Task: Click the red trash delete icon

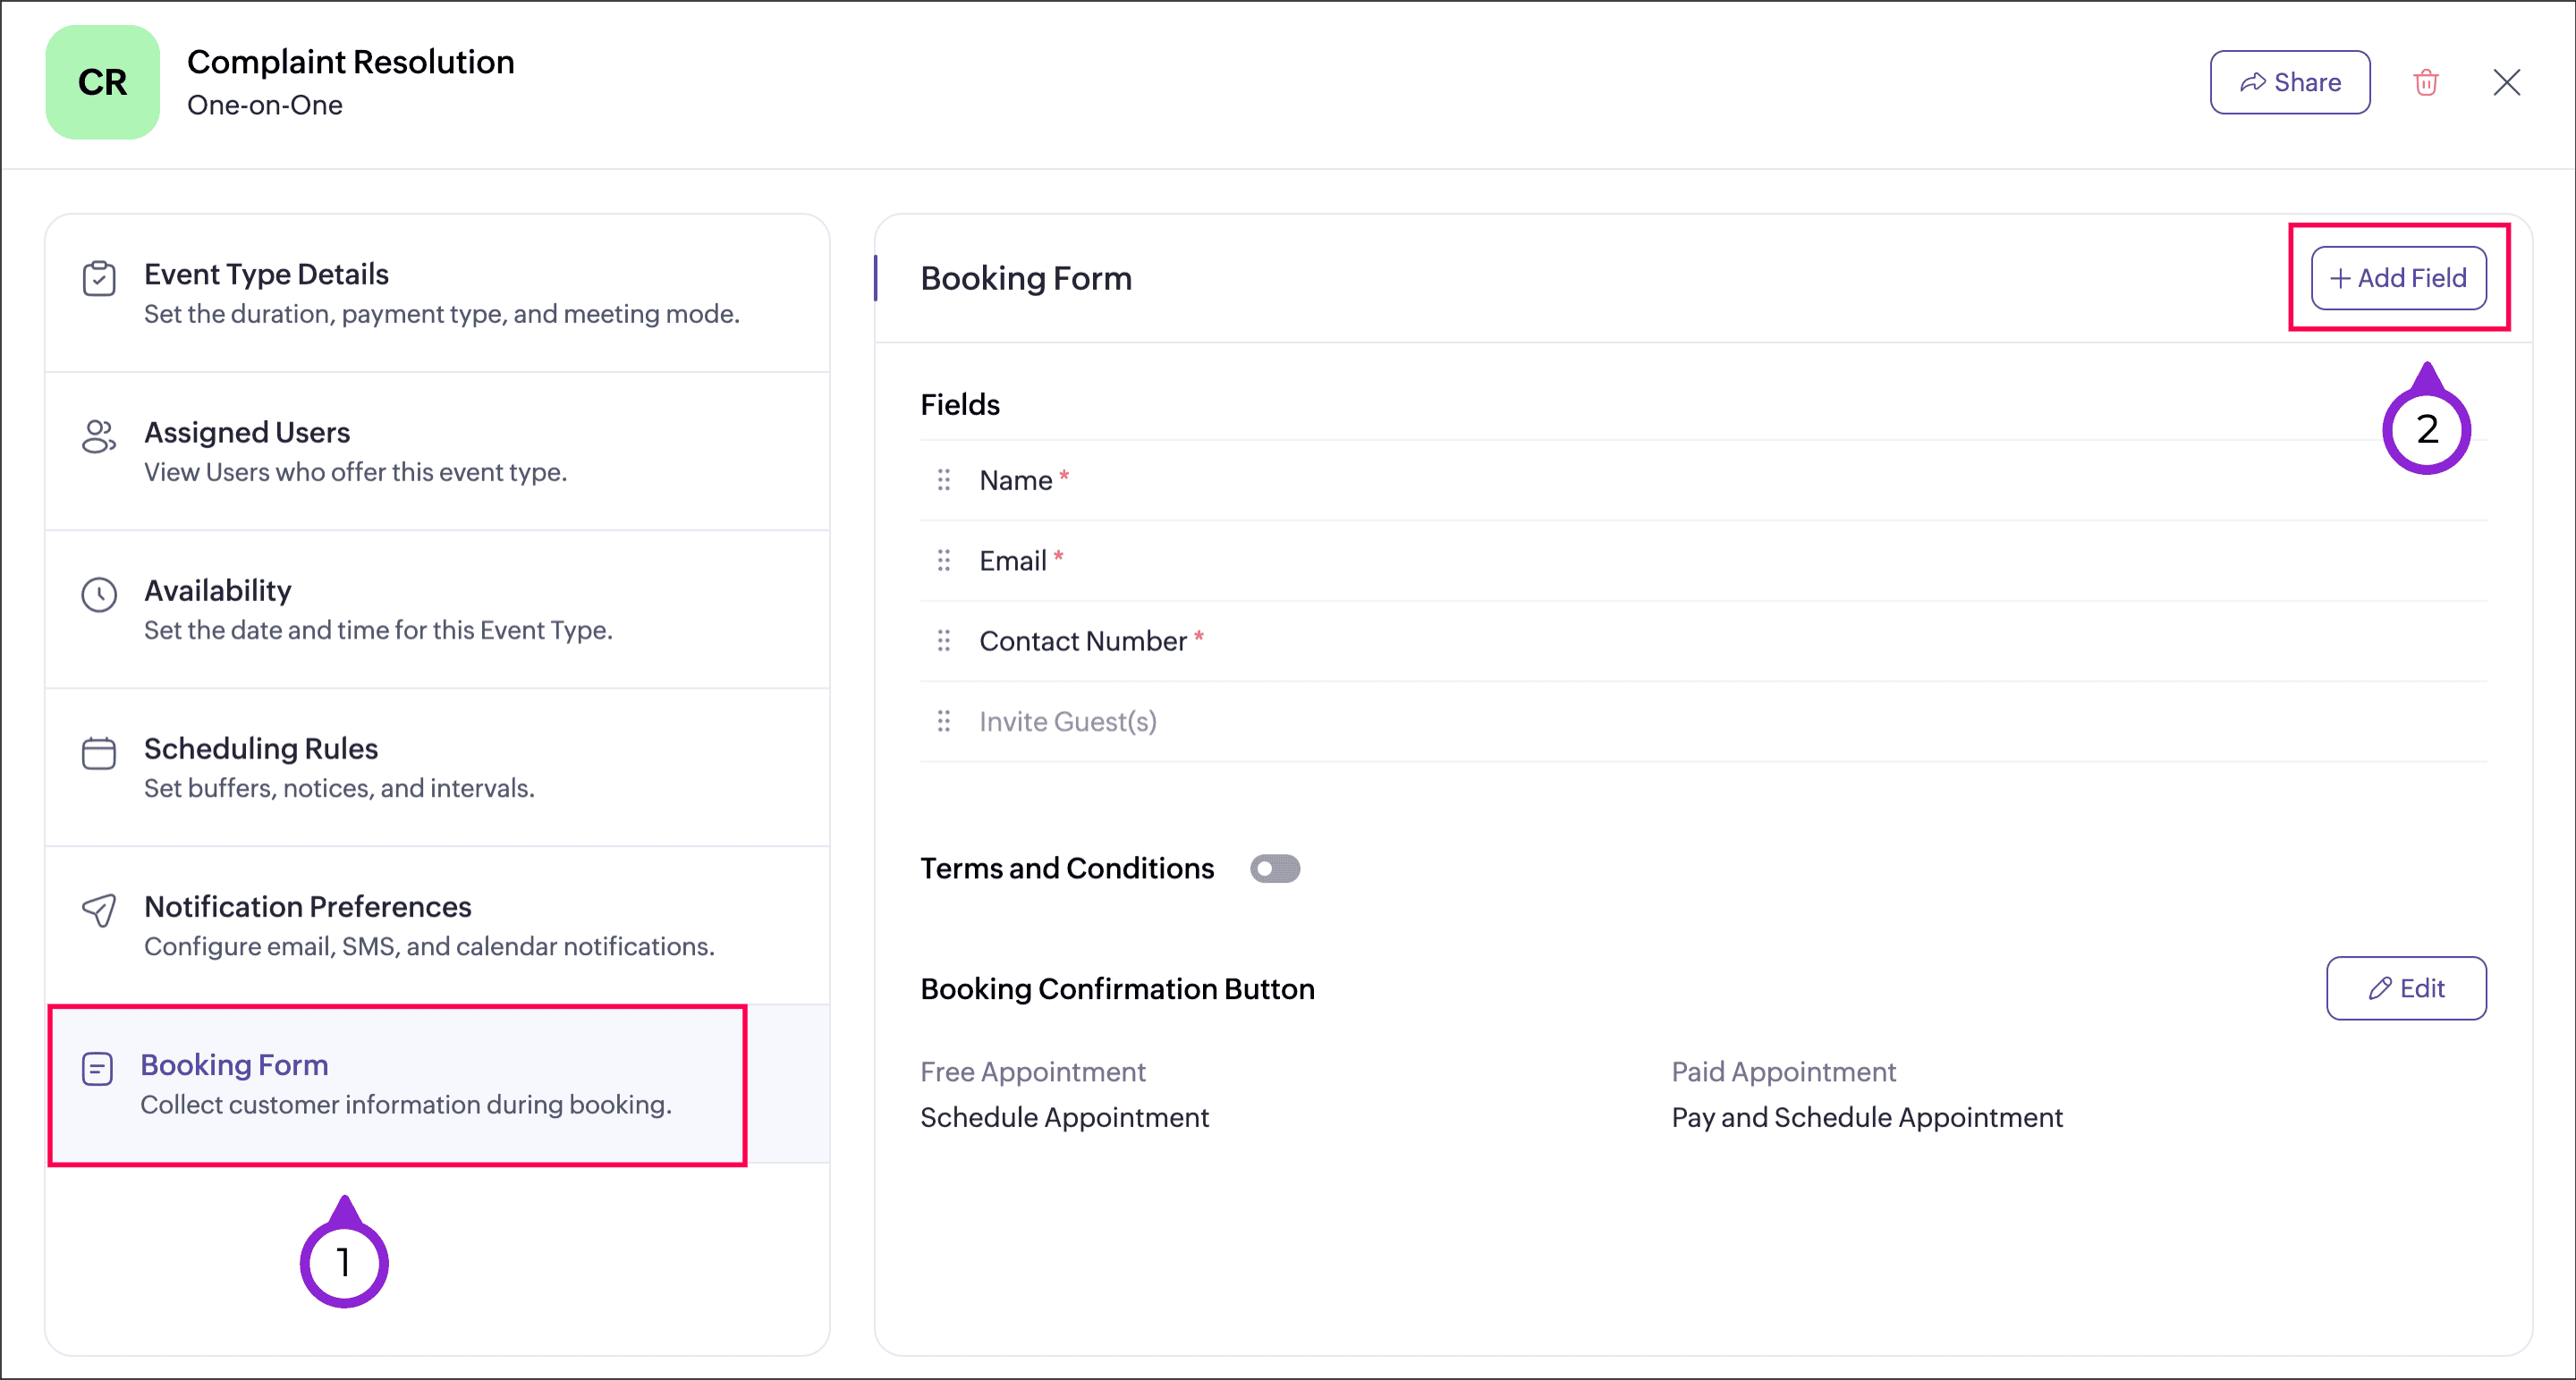Action: click(x=2426, y=82)
